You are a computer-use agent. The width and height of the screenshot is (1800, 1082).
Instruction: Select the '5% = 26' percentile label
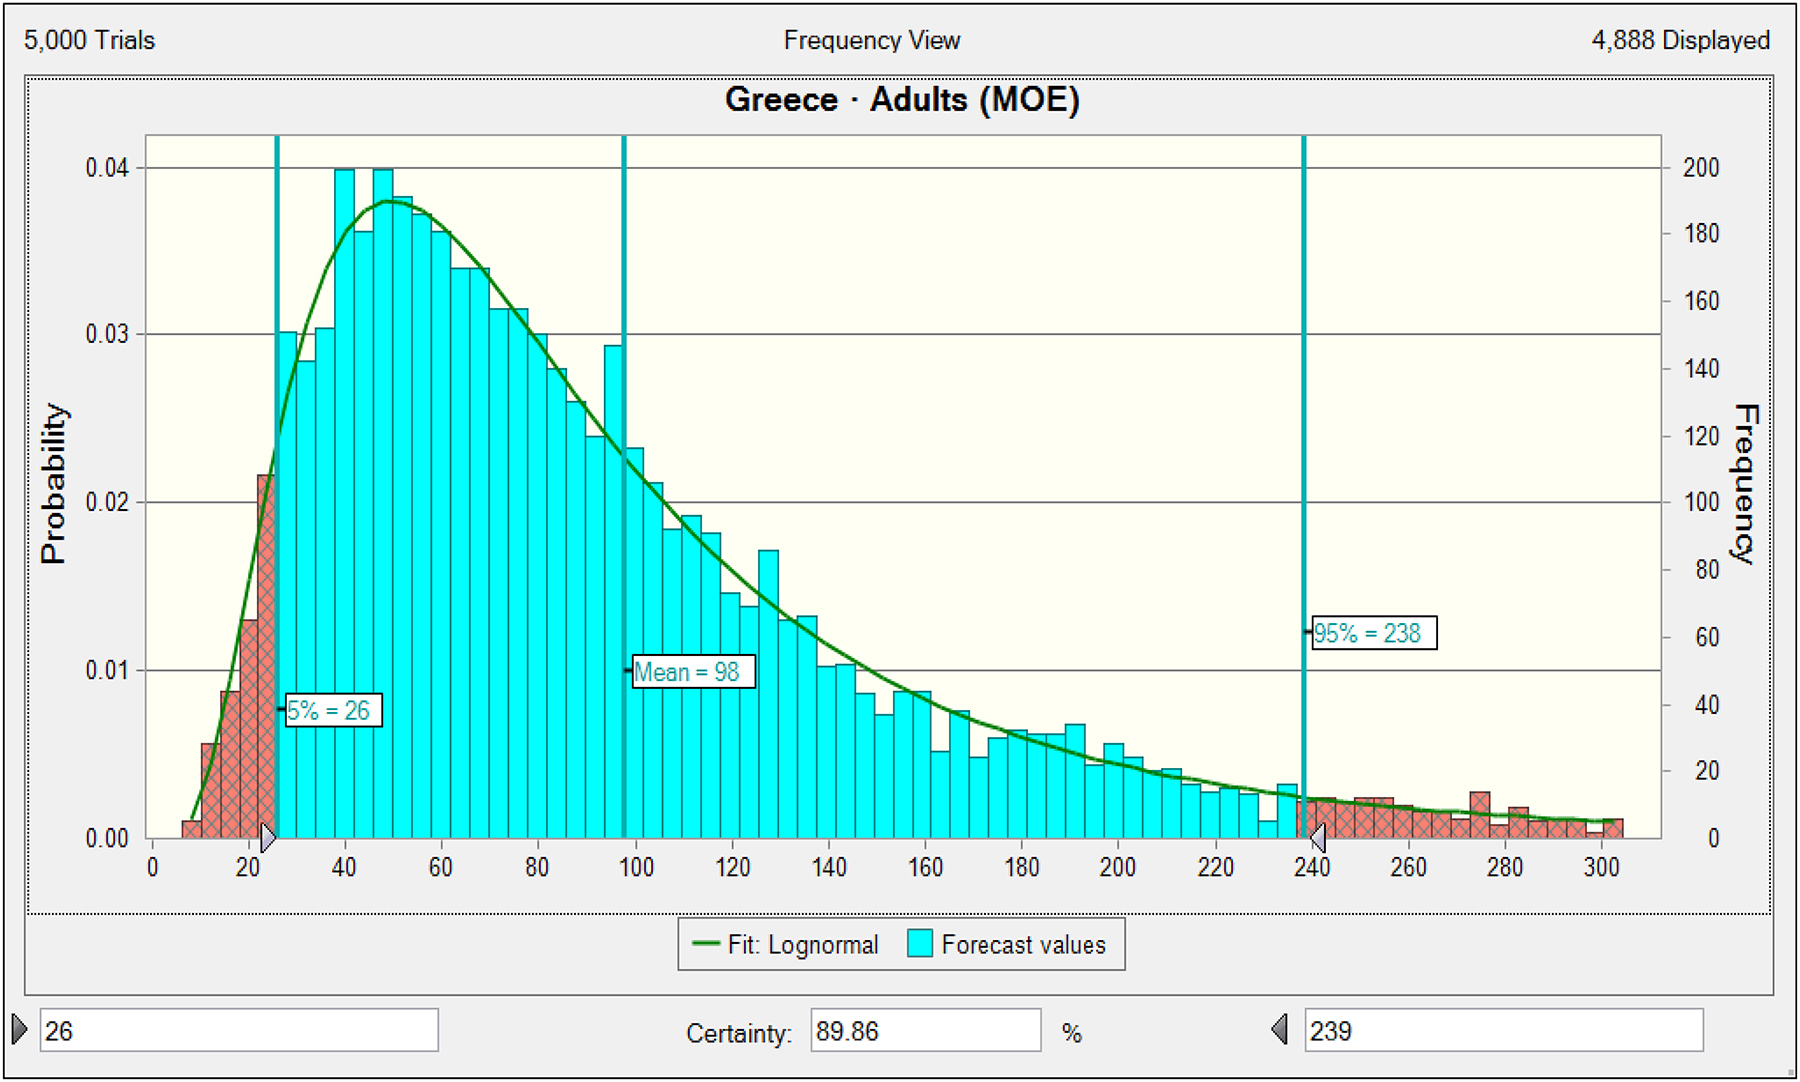pos(333,710)
